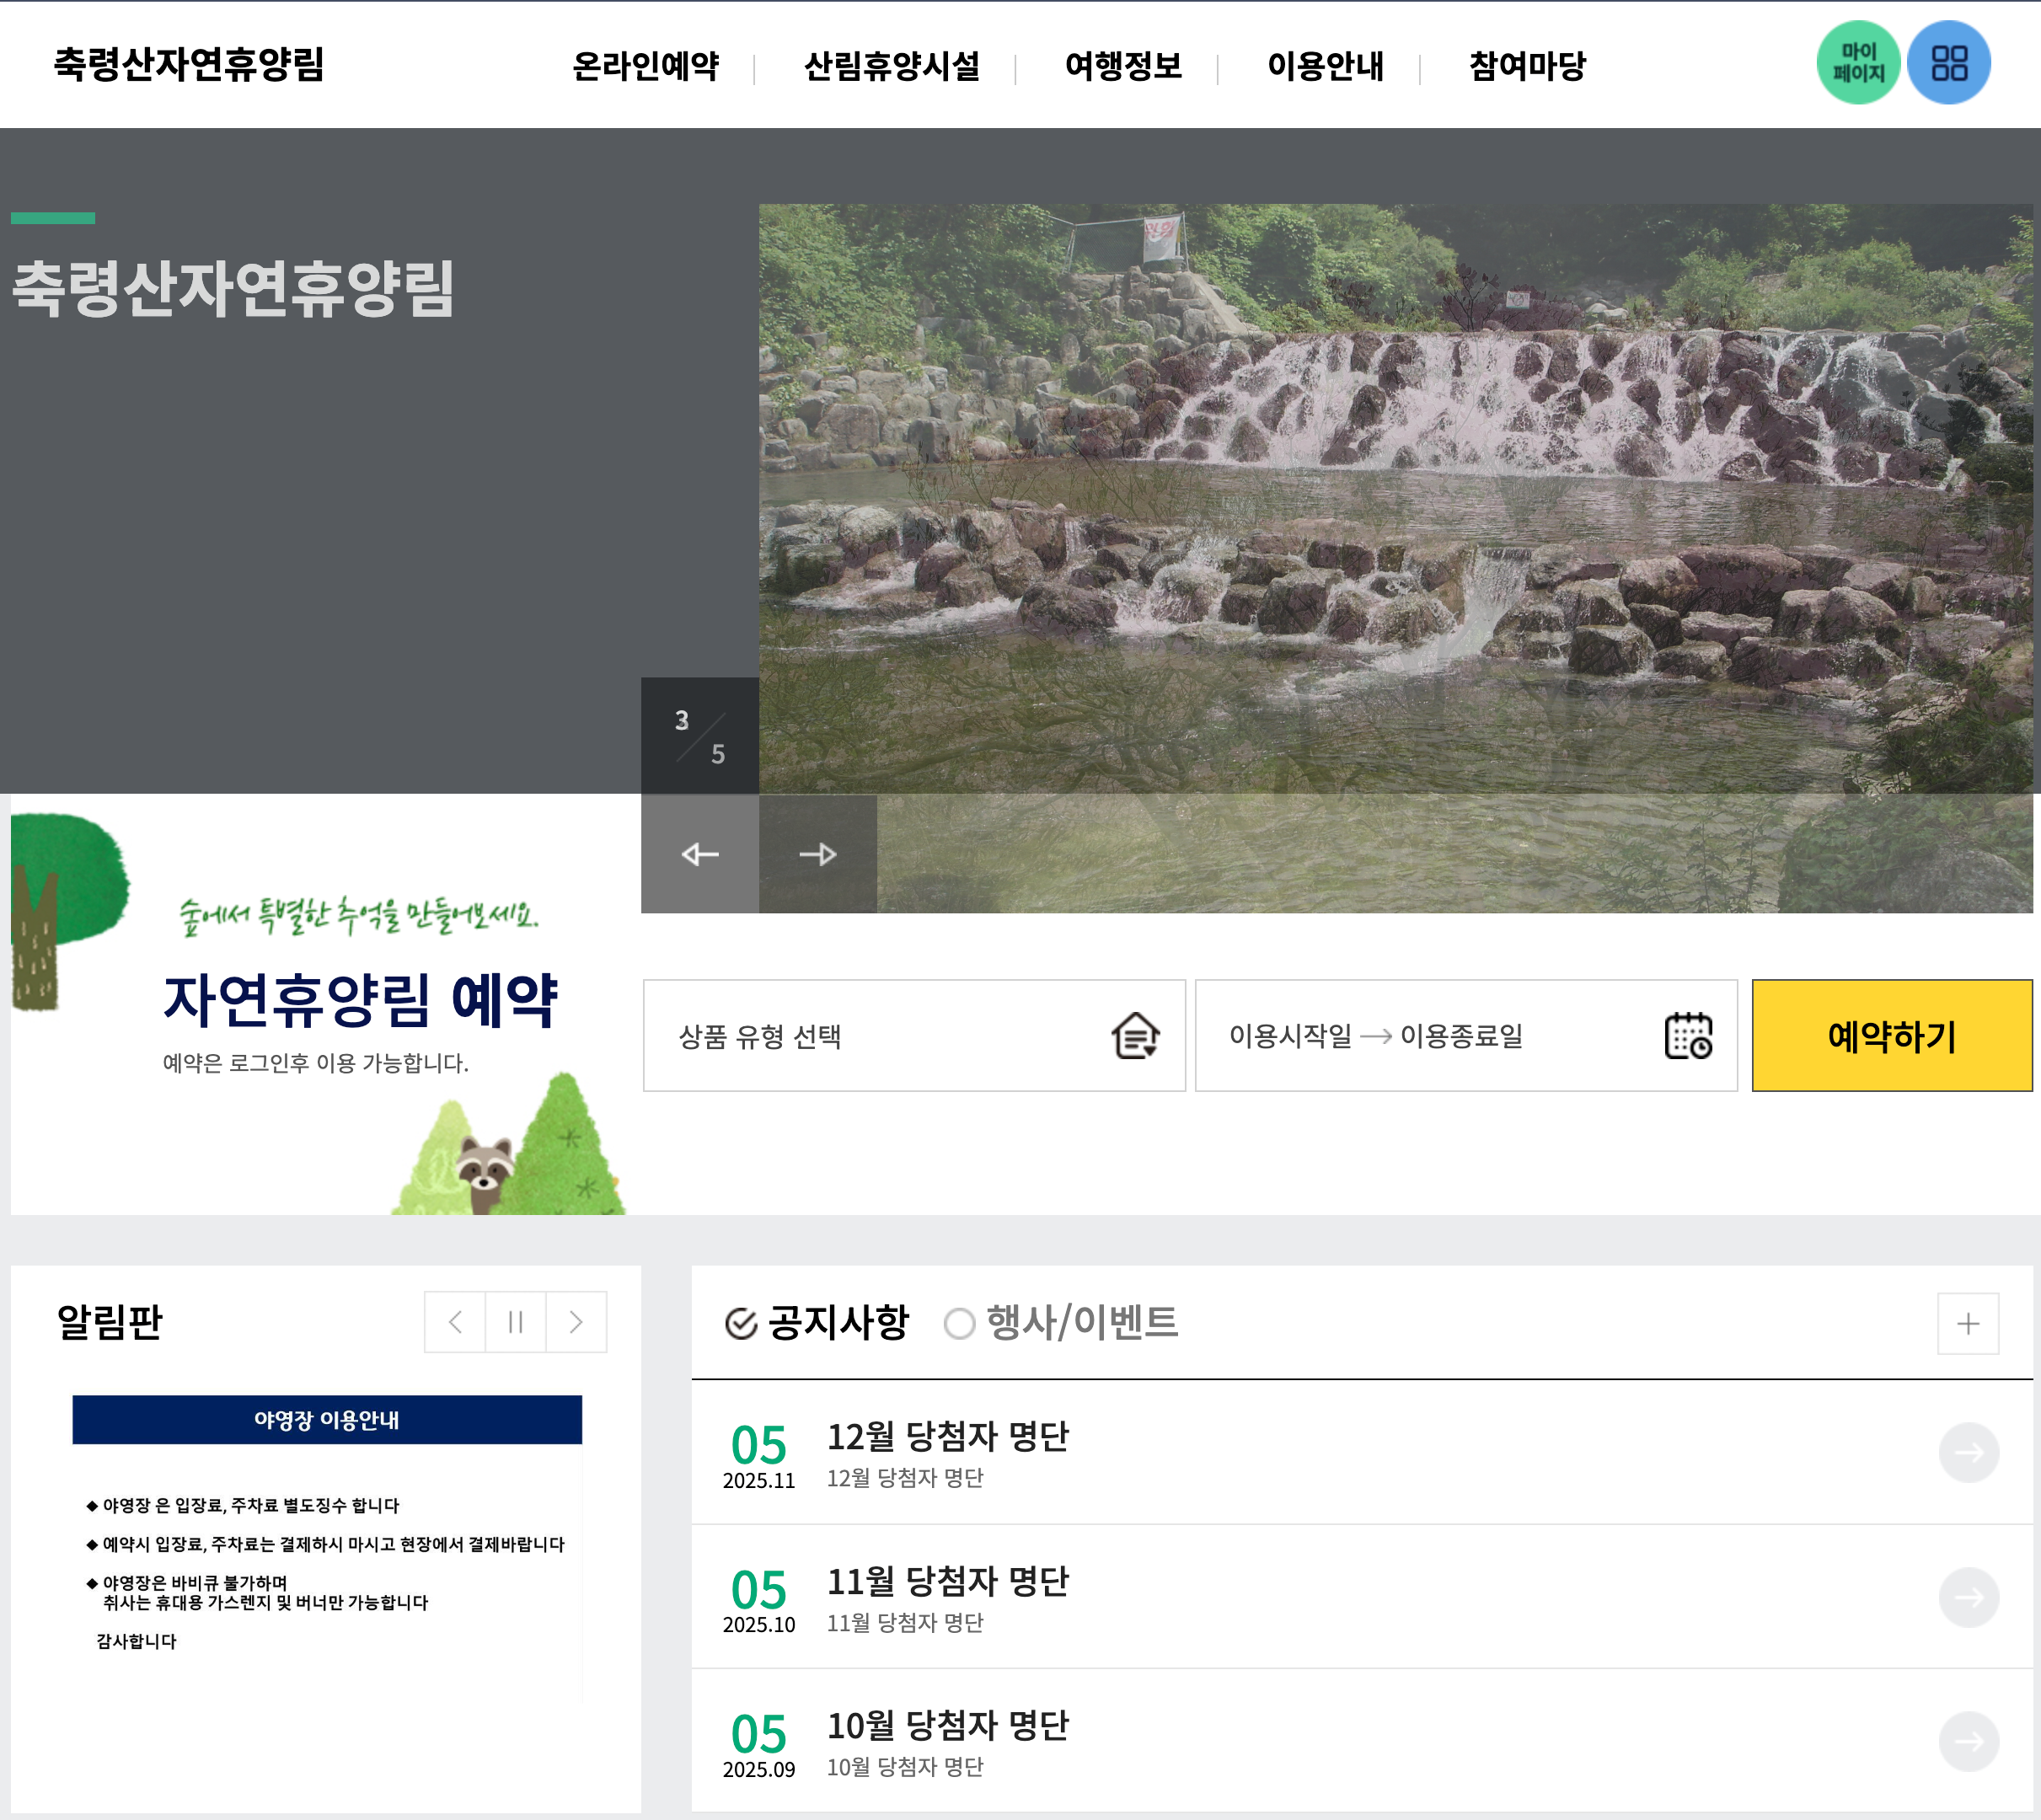The width and height of the screenshot is (2041, 1820).
Task: Click the 축령산자연휴양림 site logo
Action: (x=194, y=65)
